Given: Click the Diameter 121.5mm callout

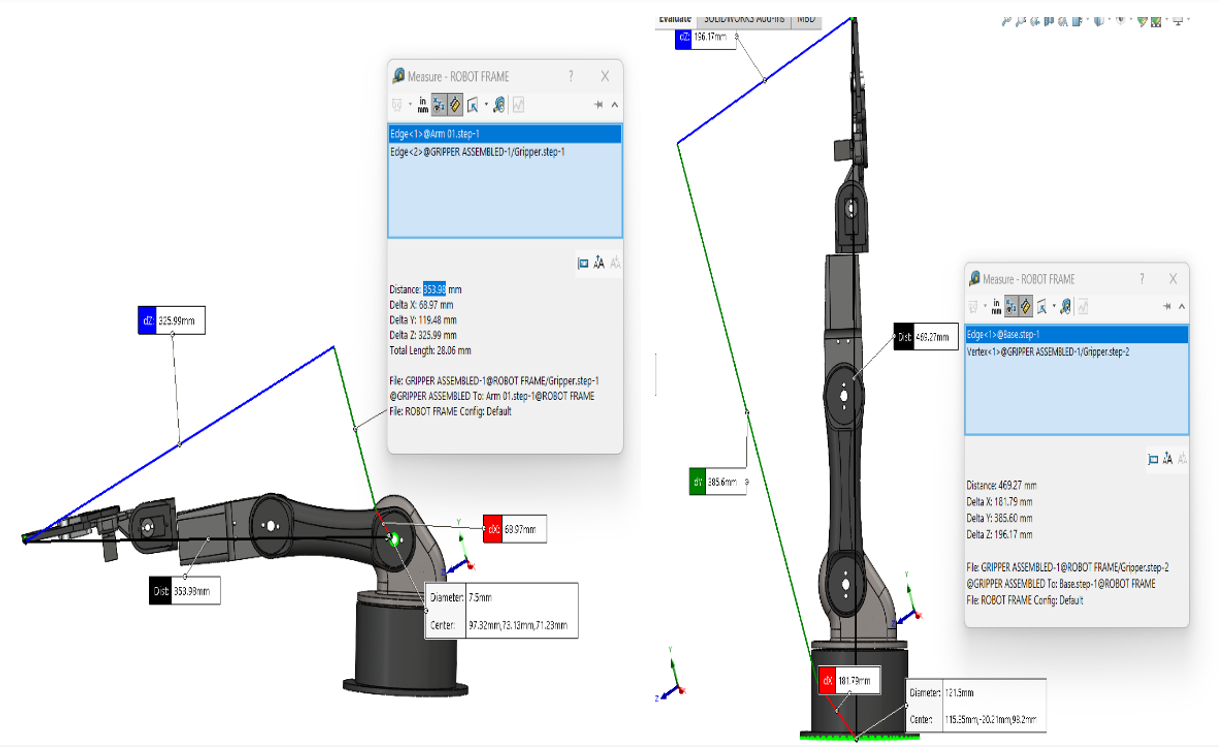Looking at the screenshot, I should 976,705.
